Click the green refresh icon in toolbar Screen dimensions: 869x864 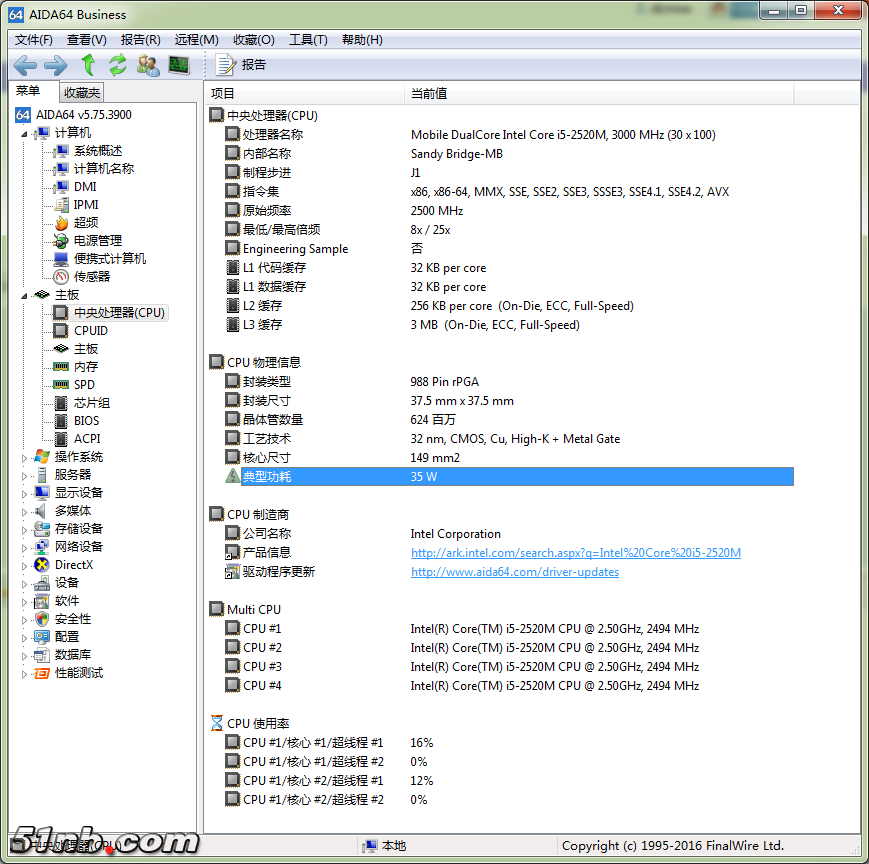point(118,65)
